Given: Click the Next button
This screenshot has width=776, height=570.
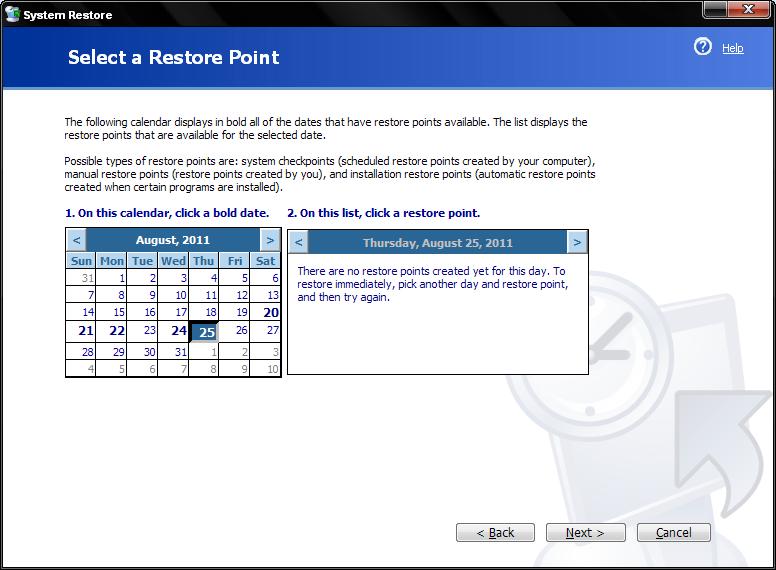Looking at the screenshot, I should pos(584,532).
